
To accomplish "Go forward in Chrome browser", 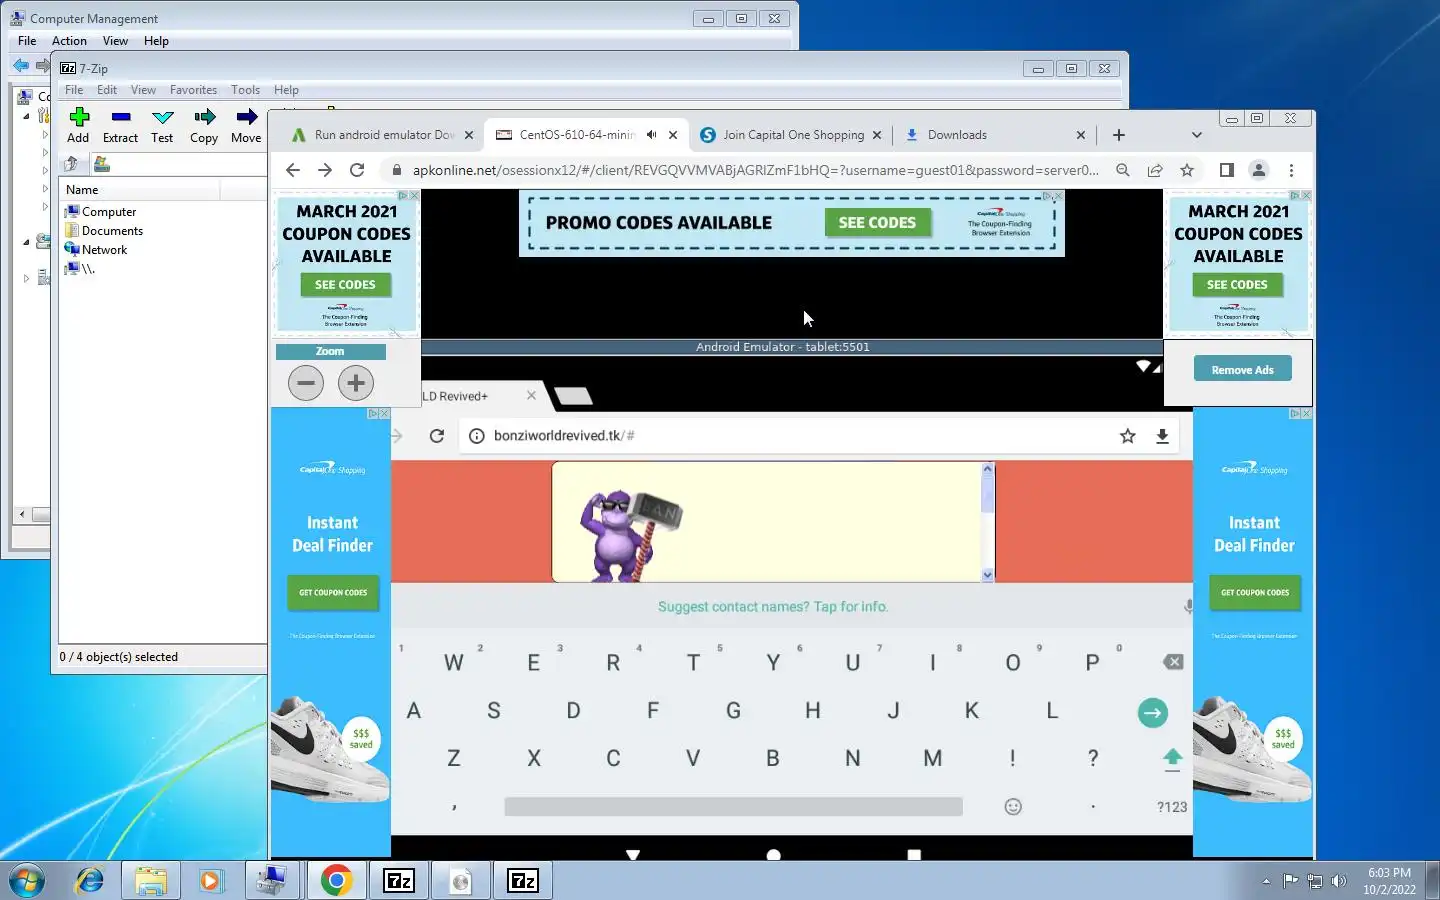I will tap(325, 170).
